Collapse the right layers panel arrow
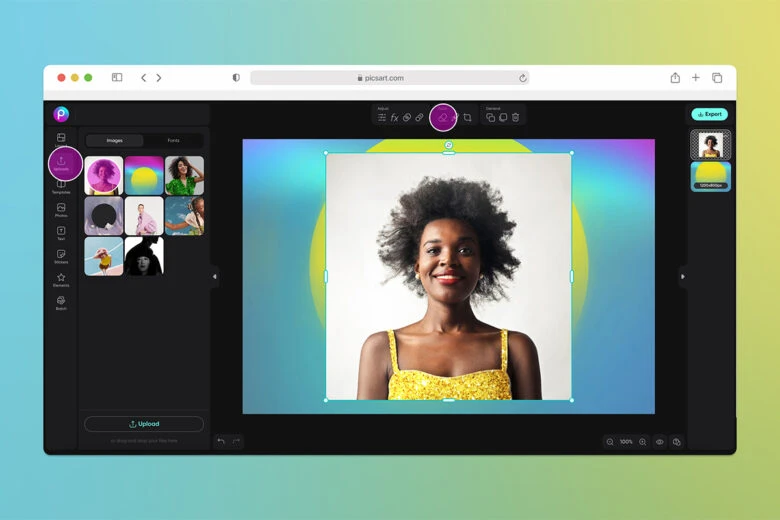This screenshot has width=780, height=520. click(x=683, y=276)
